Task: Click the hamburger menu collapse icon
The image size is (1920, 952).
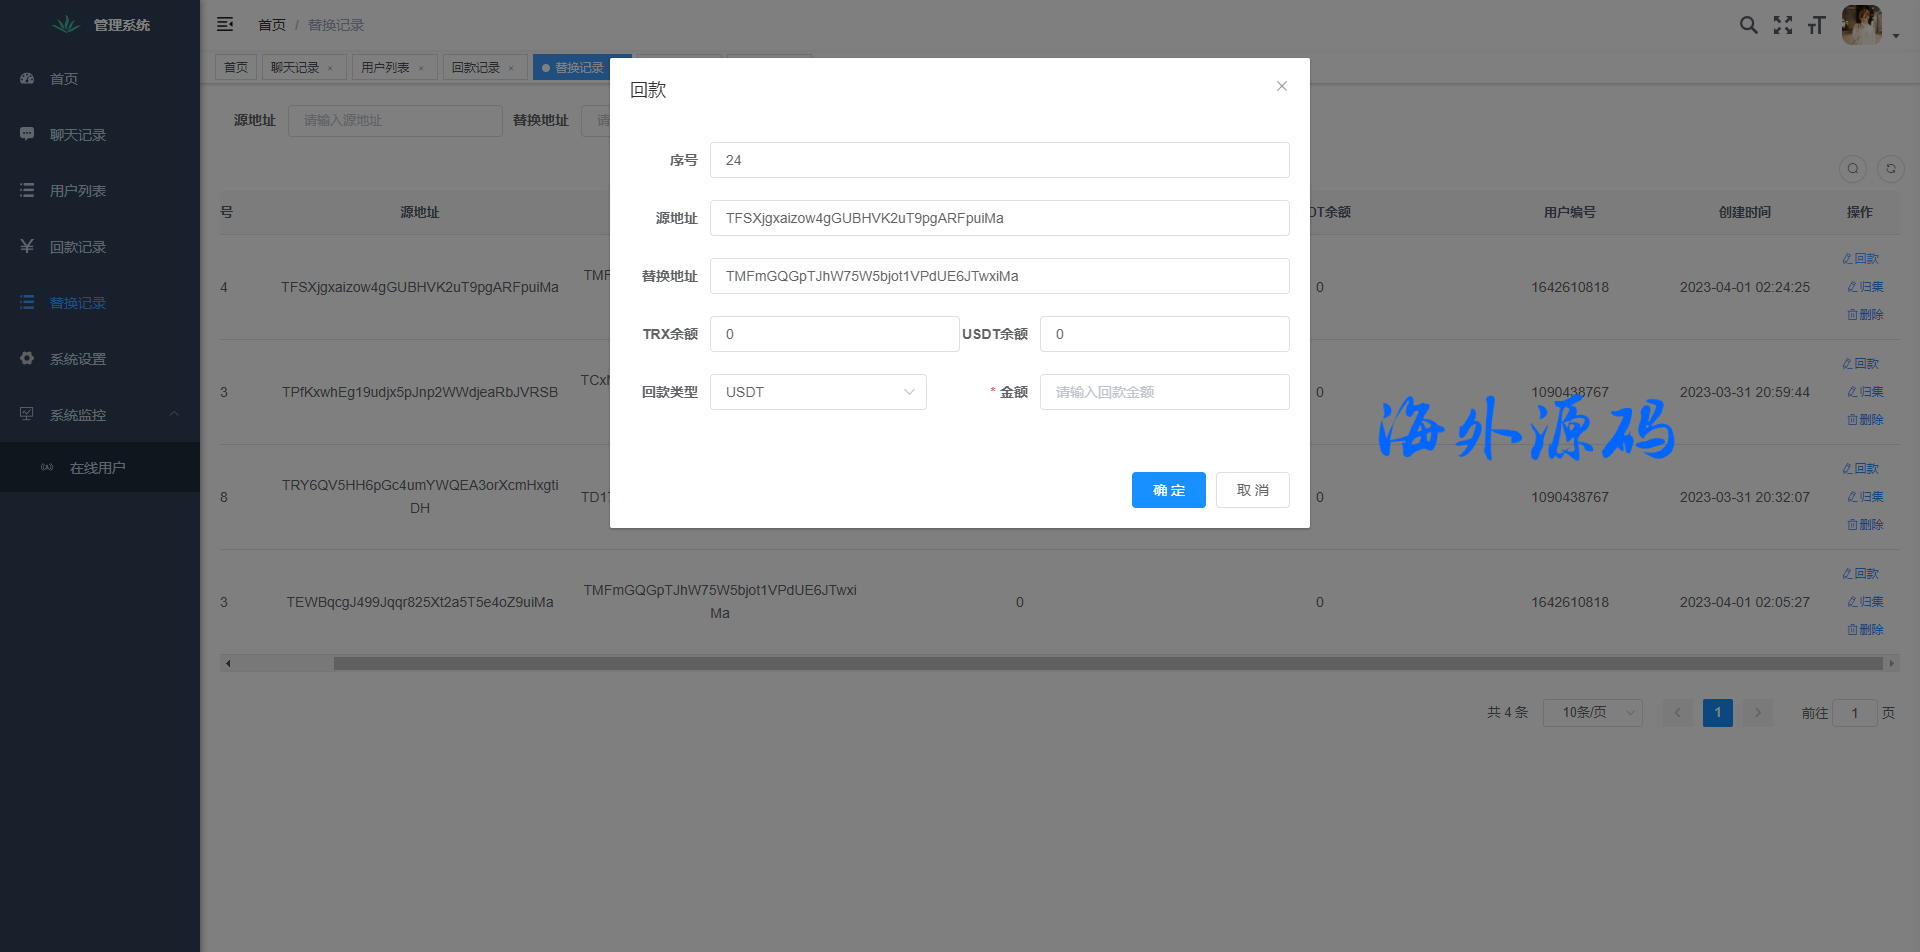Action: (x=225, y=24)
